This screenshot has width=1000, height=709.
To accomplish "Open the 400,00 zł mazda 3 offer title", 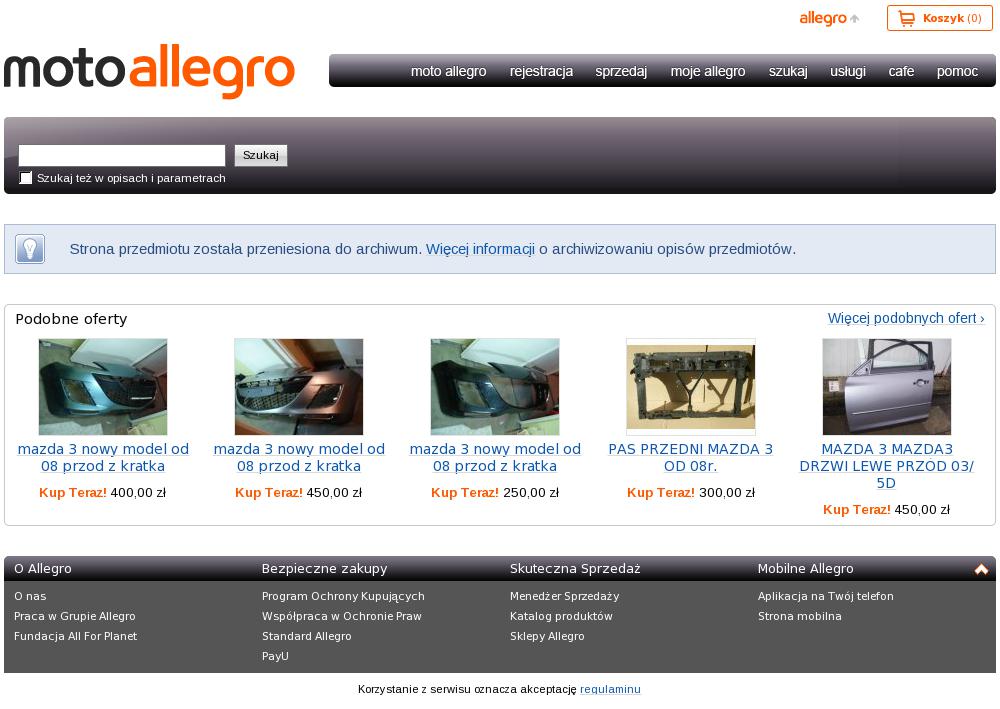I will (103, 458).
